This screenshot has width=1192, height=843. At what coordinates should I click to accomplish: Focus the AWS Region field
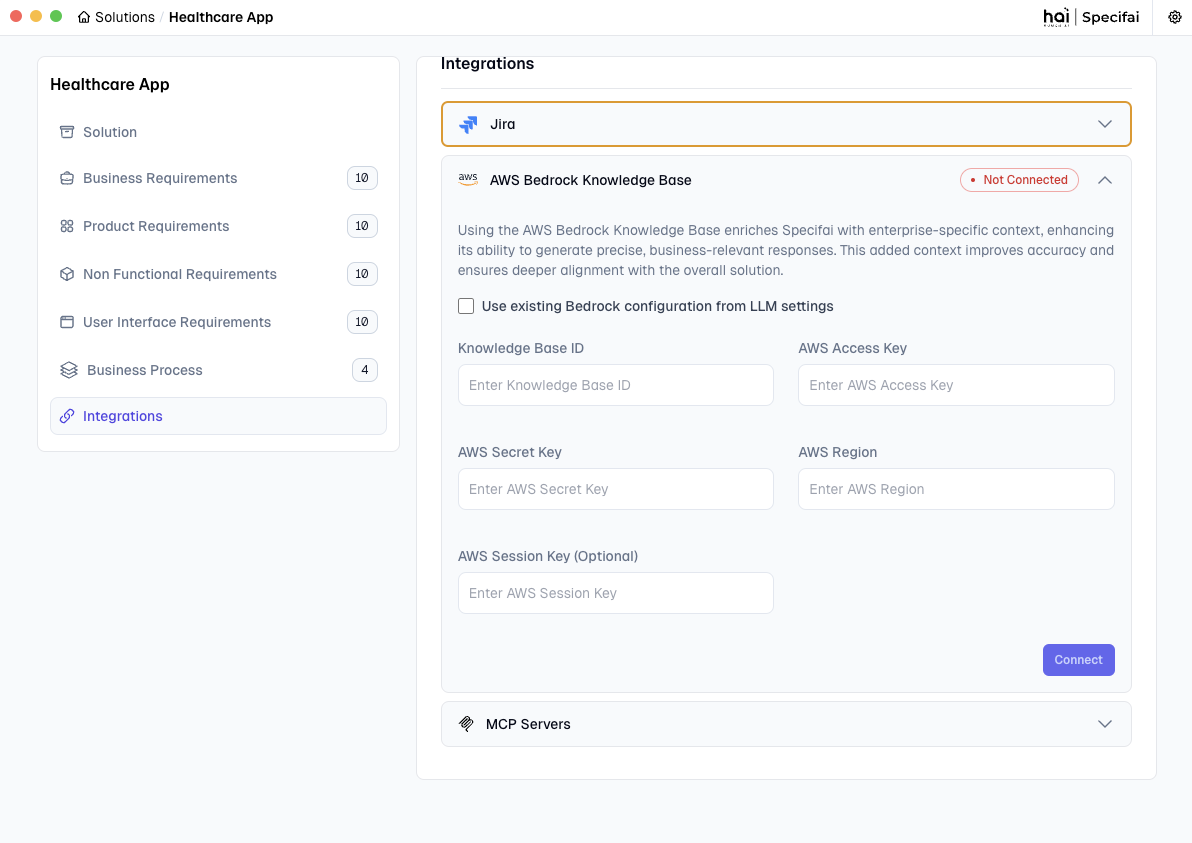[956, 489]
